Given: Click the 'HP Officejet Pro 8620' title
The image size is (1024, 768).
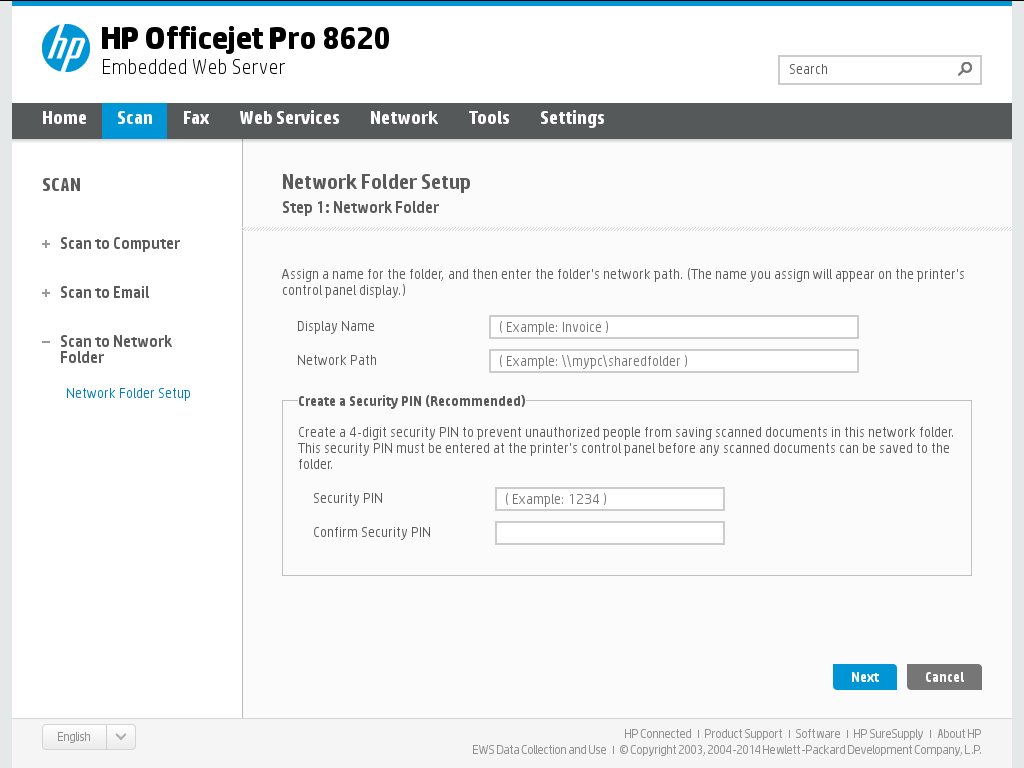Looking at the screenshot, I should 245,39.
